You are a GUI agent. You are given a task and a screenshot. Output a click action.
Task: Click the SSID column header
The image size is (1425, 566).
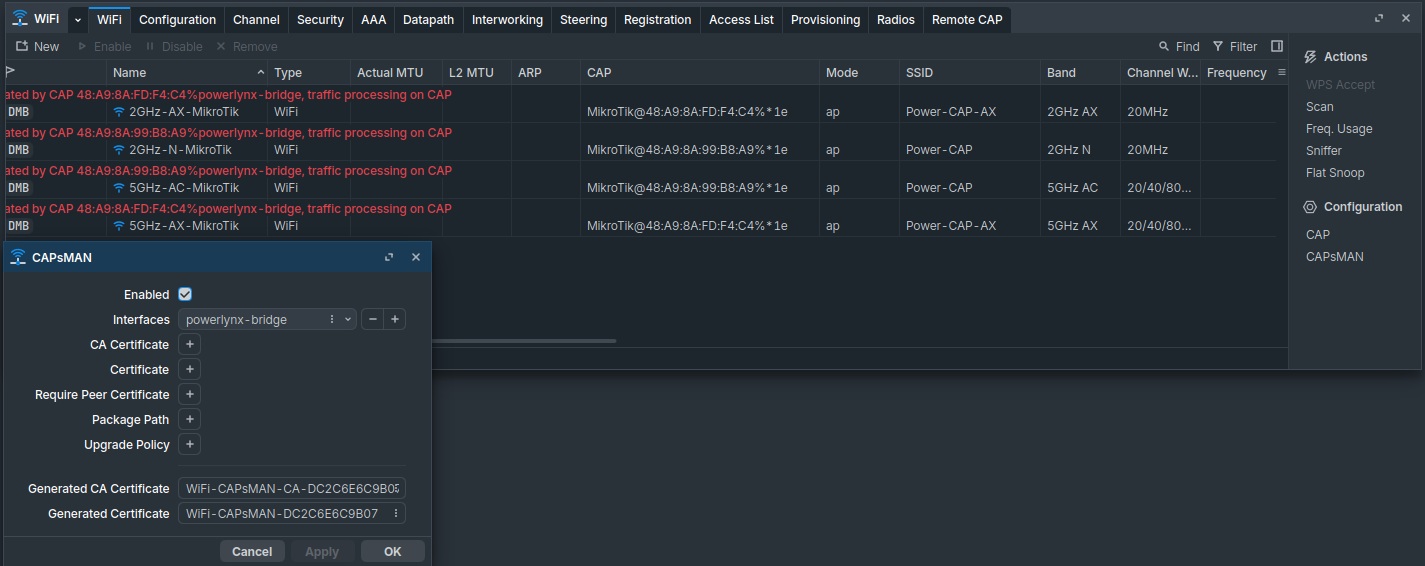point(970,73)
